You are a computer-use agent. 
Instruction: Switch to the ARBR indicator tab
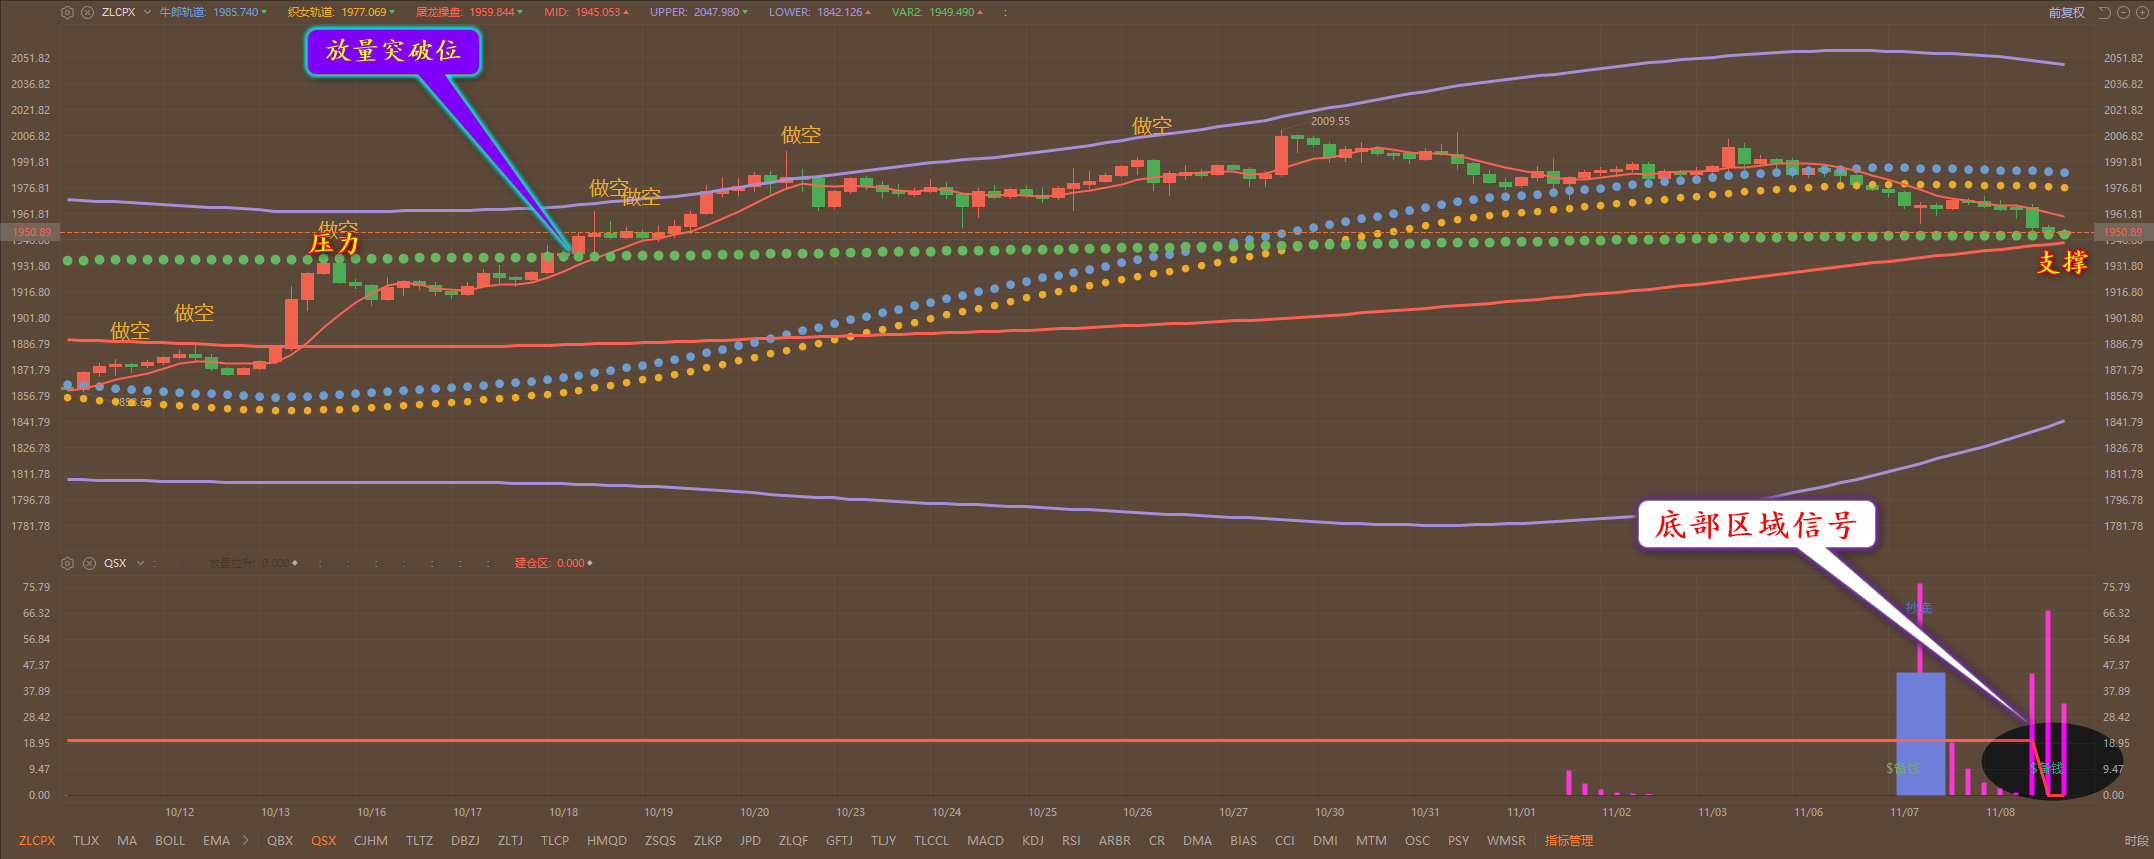[x=1115, y=841]
